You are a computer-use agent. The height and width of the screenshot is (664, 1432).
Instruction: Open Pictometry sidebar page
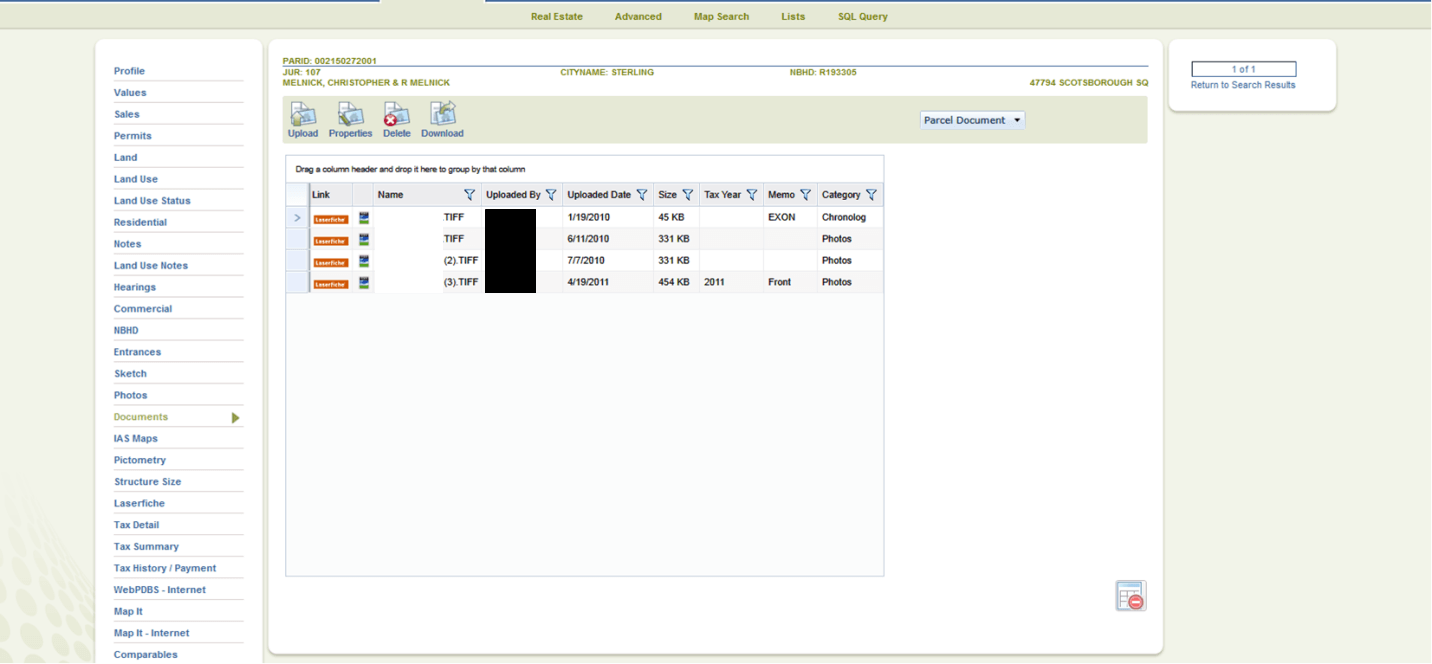(140, 460)
